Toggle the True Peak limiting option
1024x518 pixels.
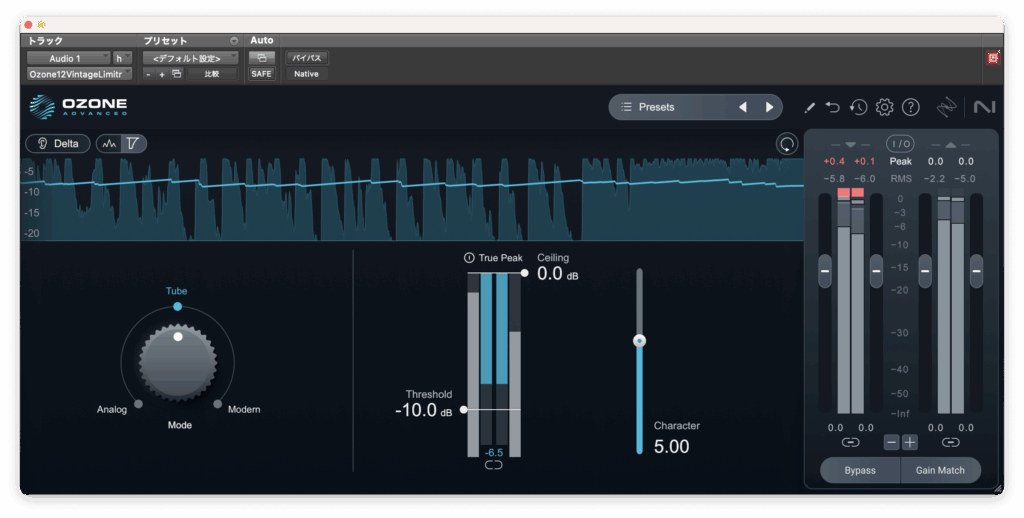pos(469,258)
